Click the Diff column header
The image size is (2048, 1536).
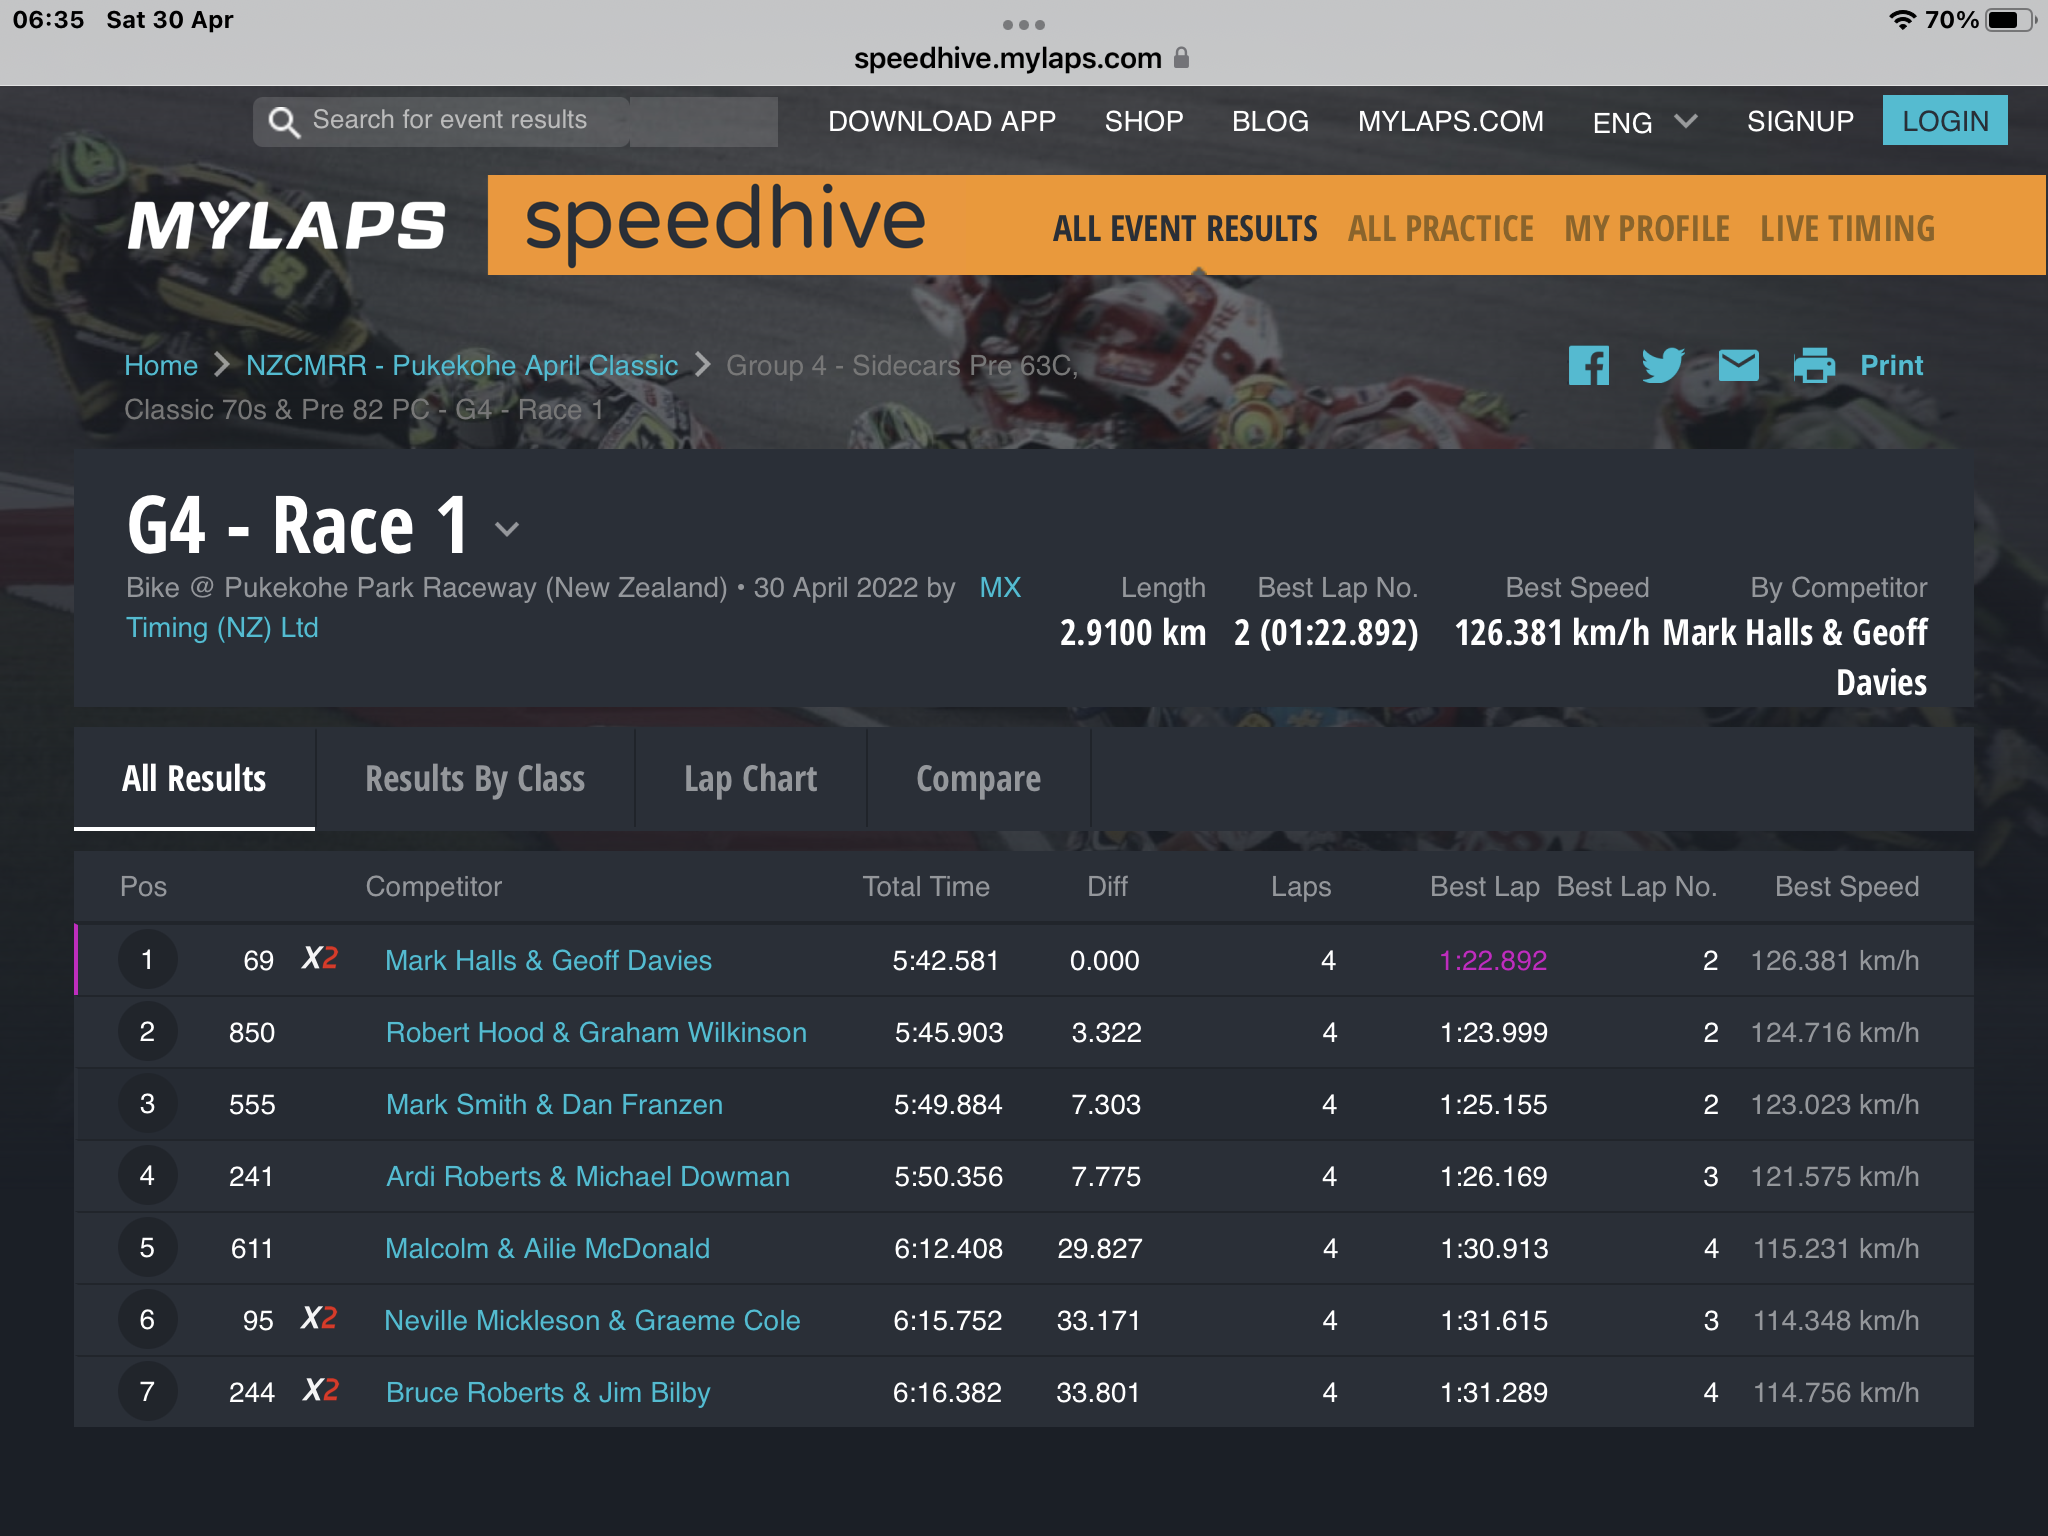click(x=1107, y=886)
